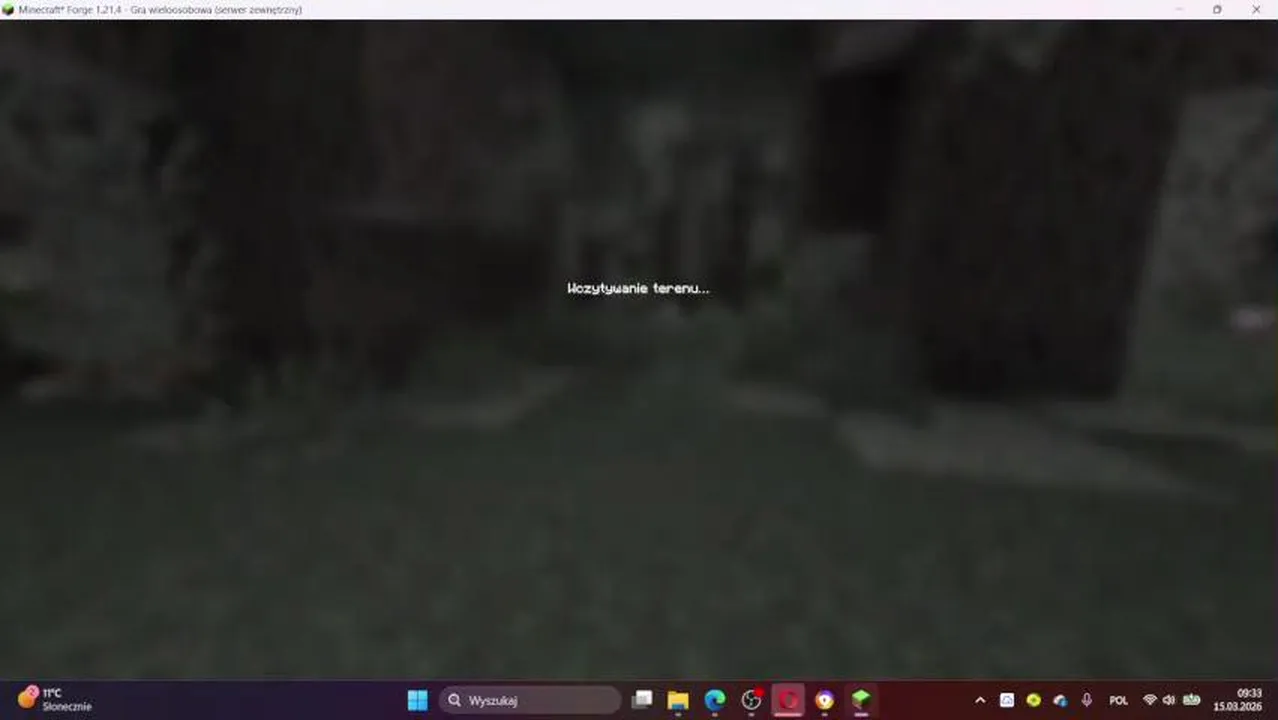Restore down the Minecraft window
The image size is (1278, 720).
(1217, 9)
